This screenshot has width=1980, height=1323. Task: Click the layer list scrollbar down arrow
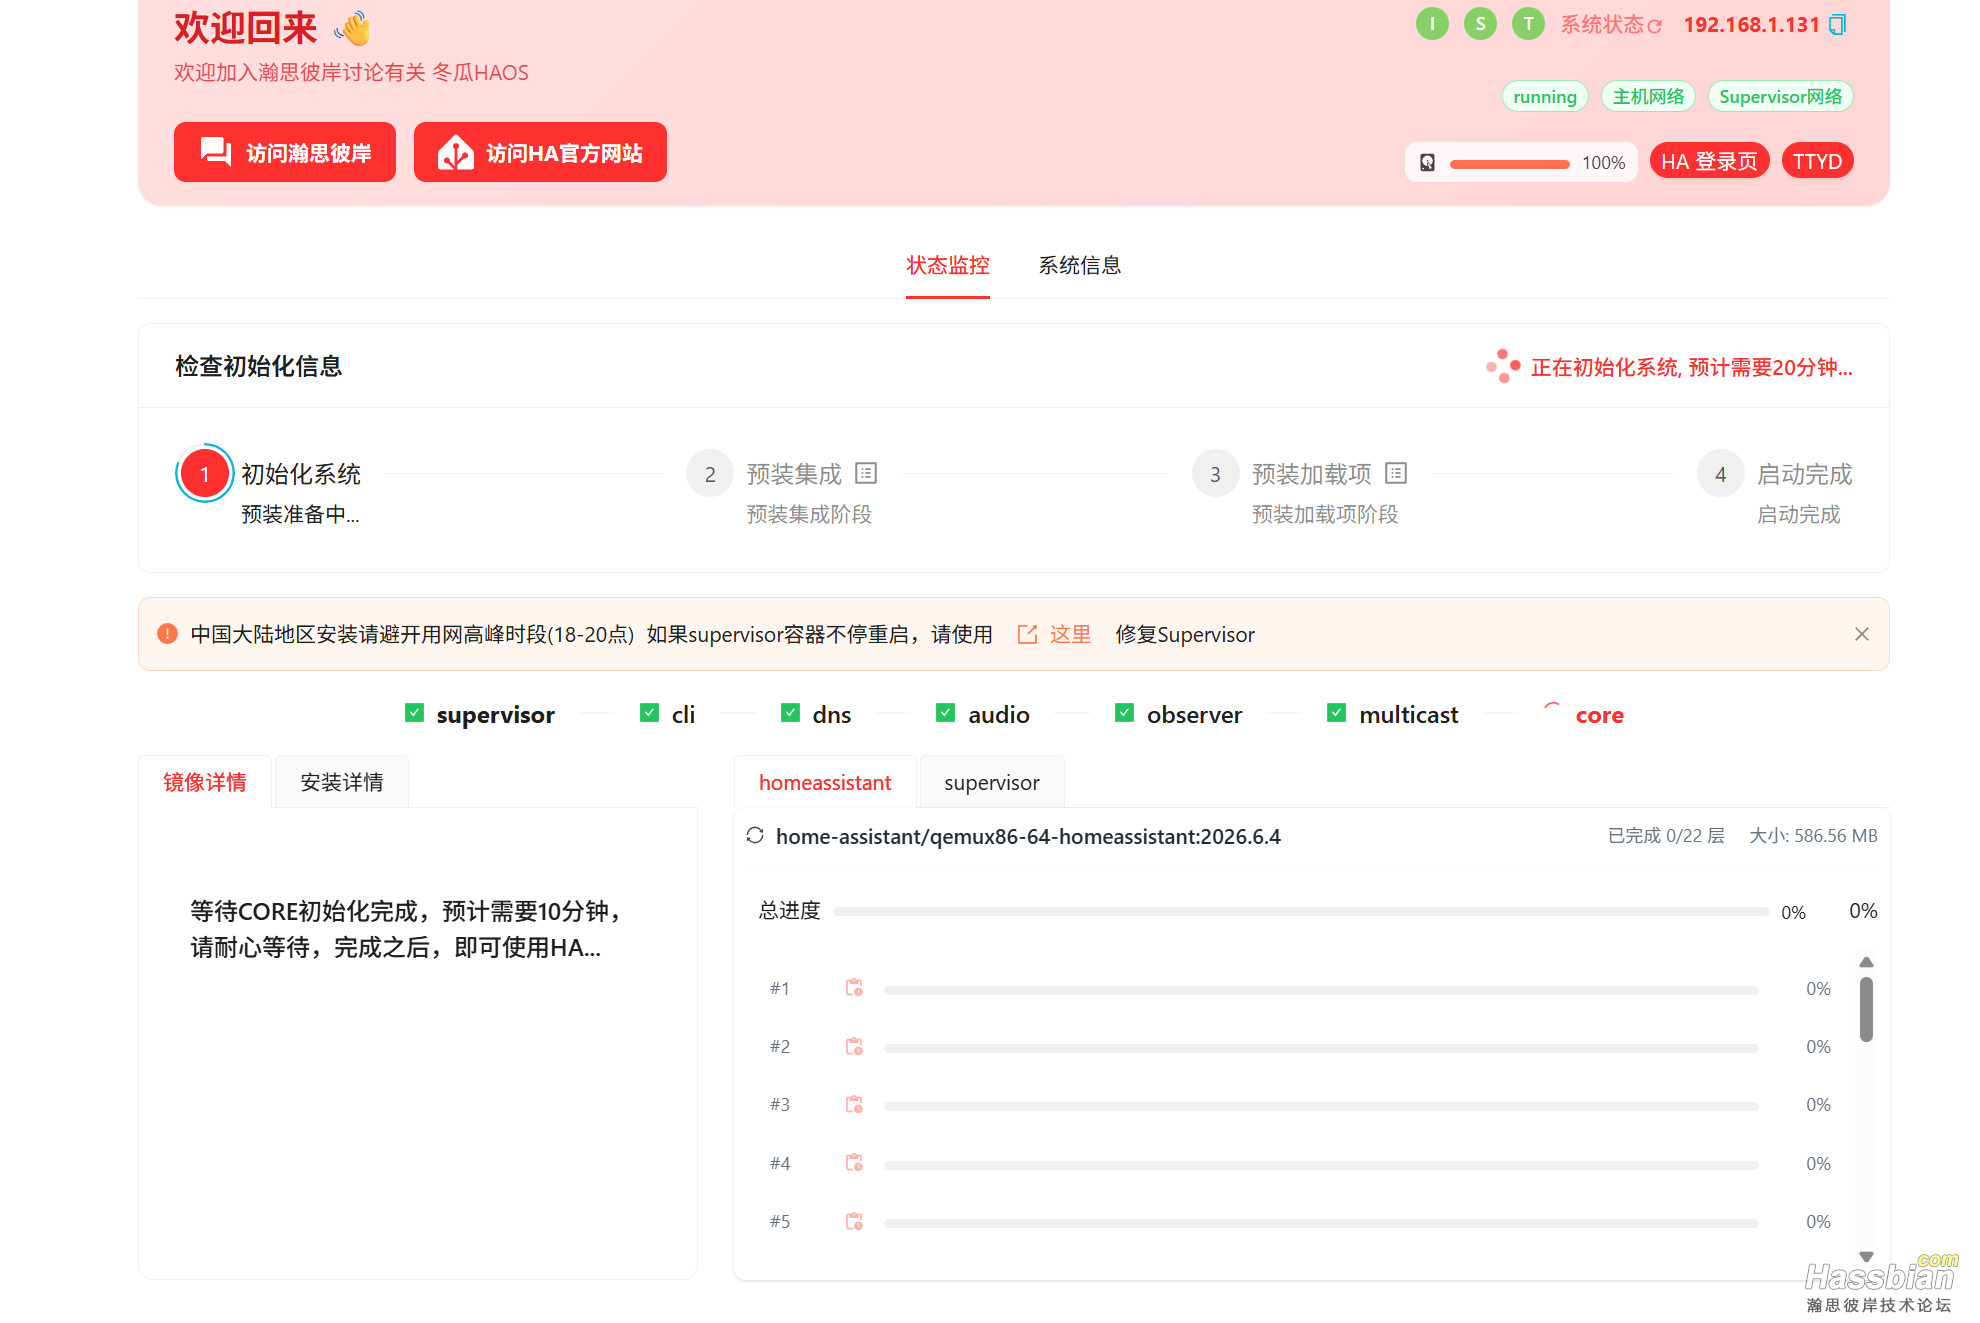[x=1866, y=1257]
